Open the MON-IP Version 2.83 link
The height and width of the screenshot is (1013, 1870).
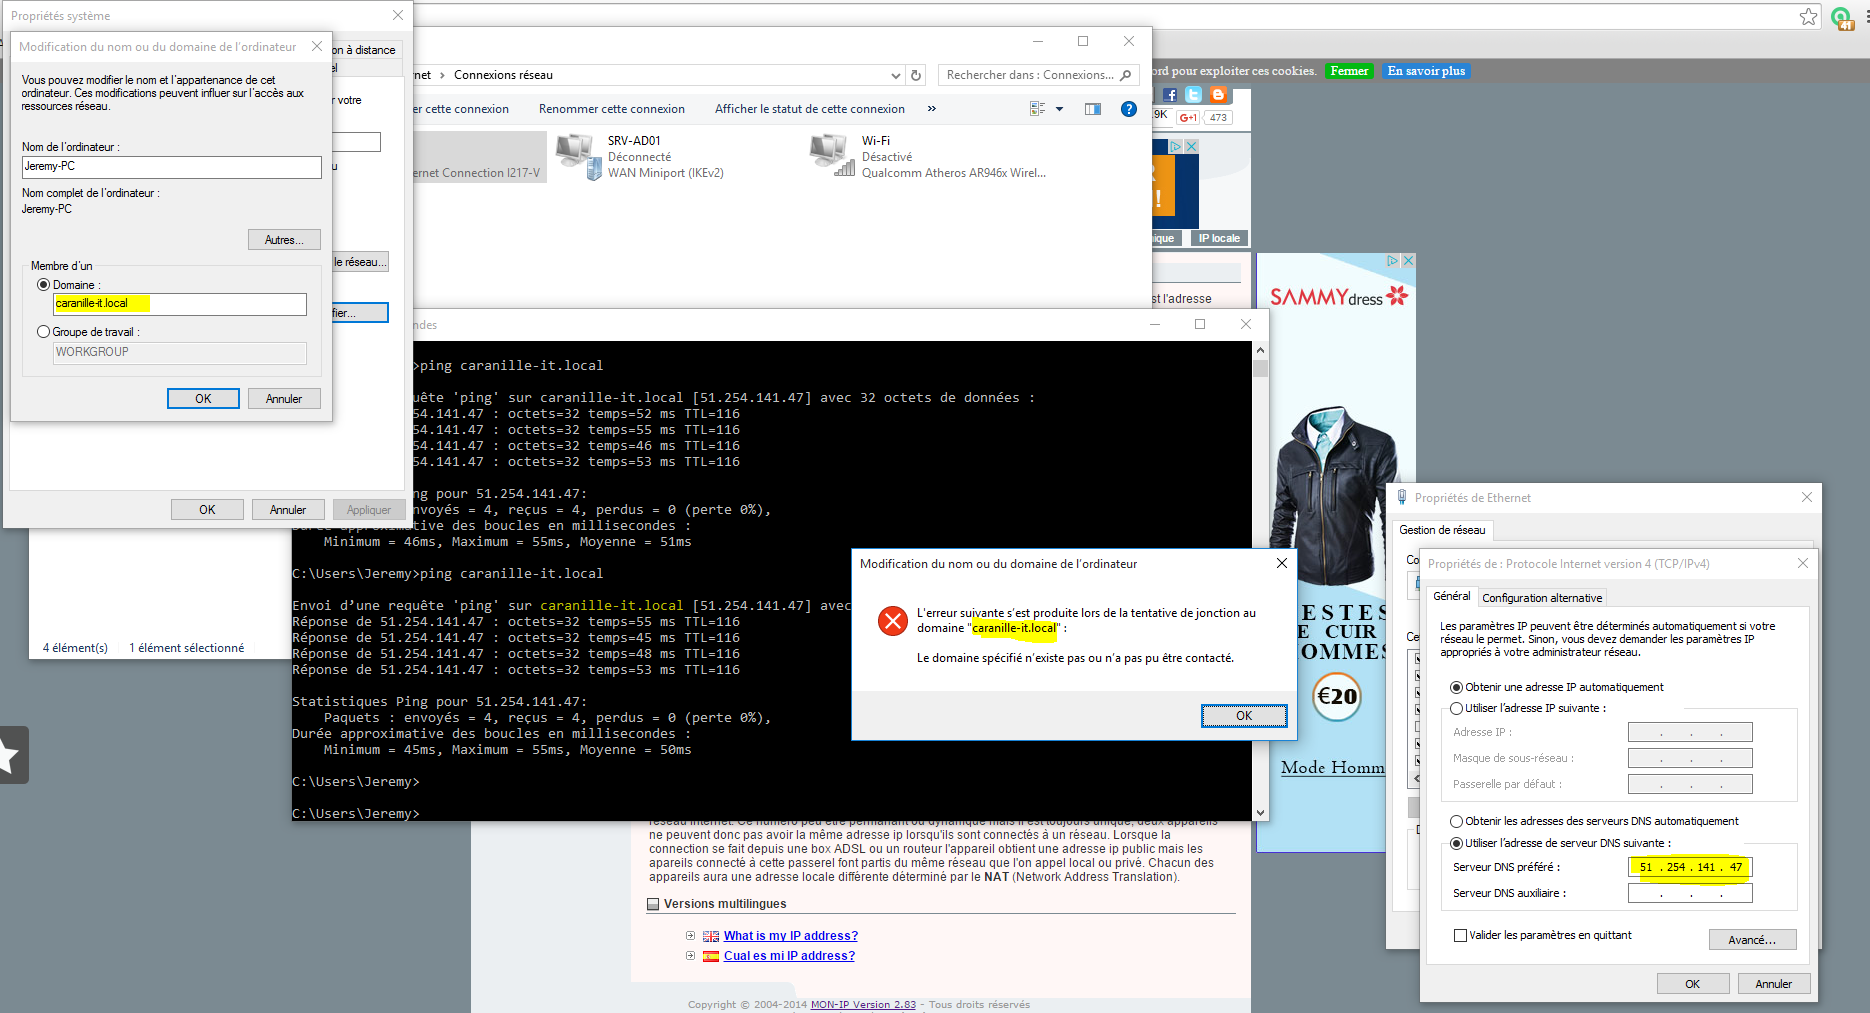tap(863, 1004)
